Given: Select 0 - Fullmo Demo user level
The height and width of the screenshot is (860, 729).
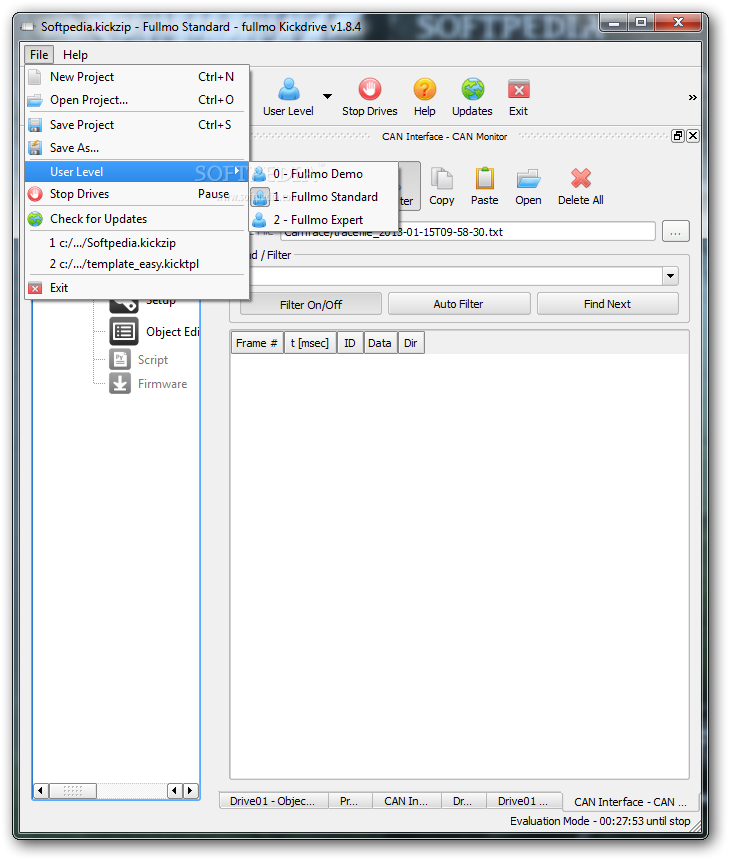Looking at the screenshot, I should coord(324,174).
